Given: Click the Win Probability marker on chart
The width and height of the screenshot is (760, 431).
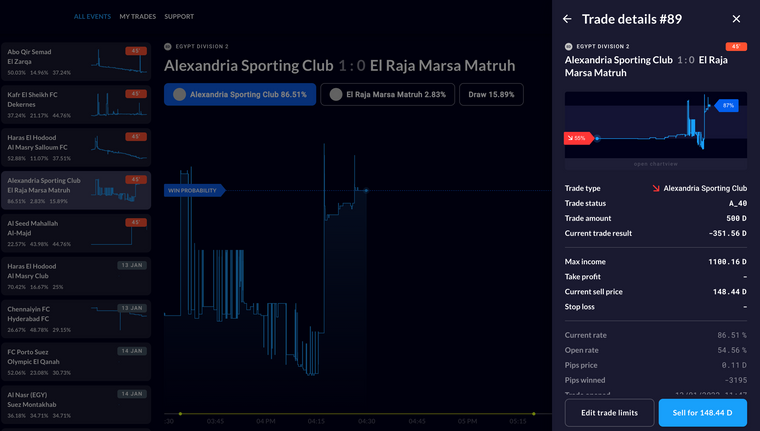Looking at the screenshot, I should point(195,190).
